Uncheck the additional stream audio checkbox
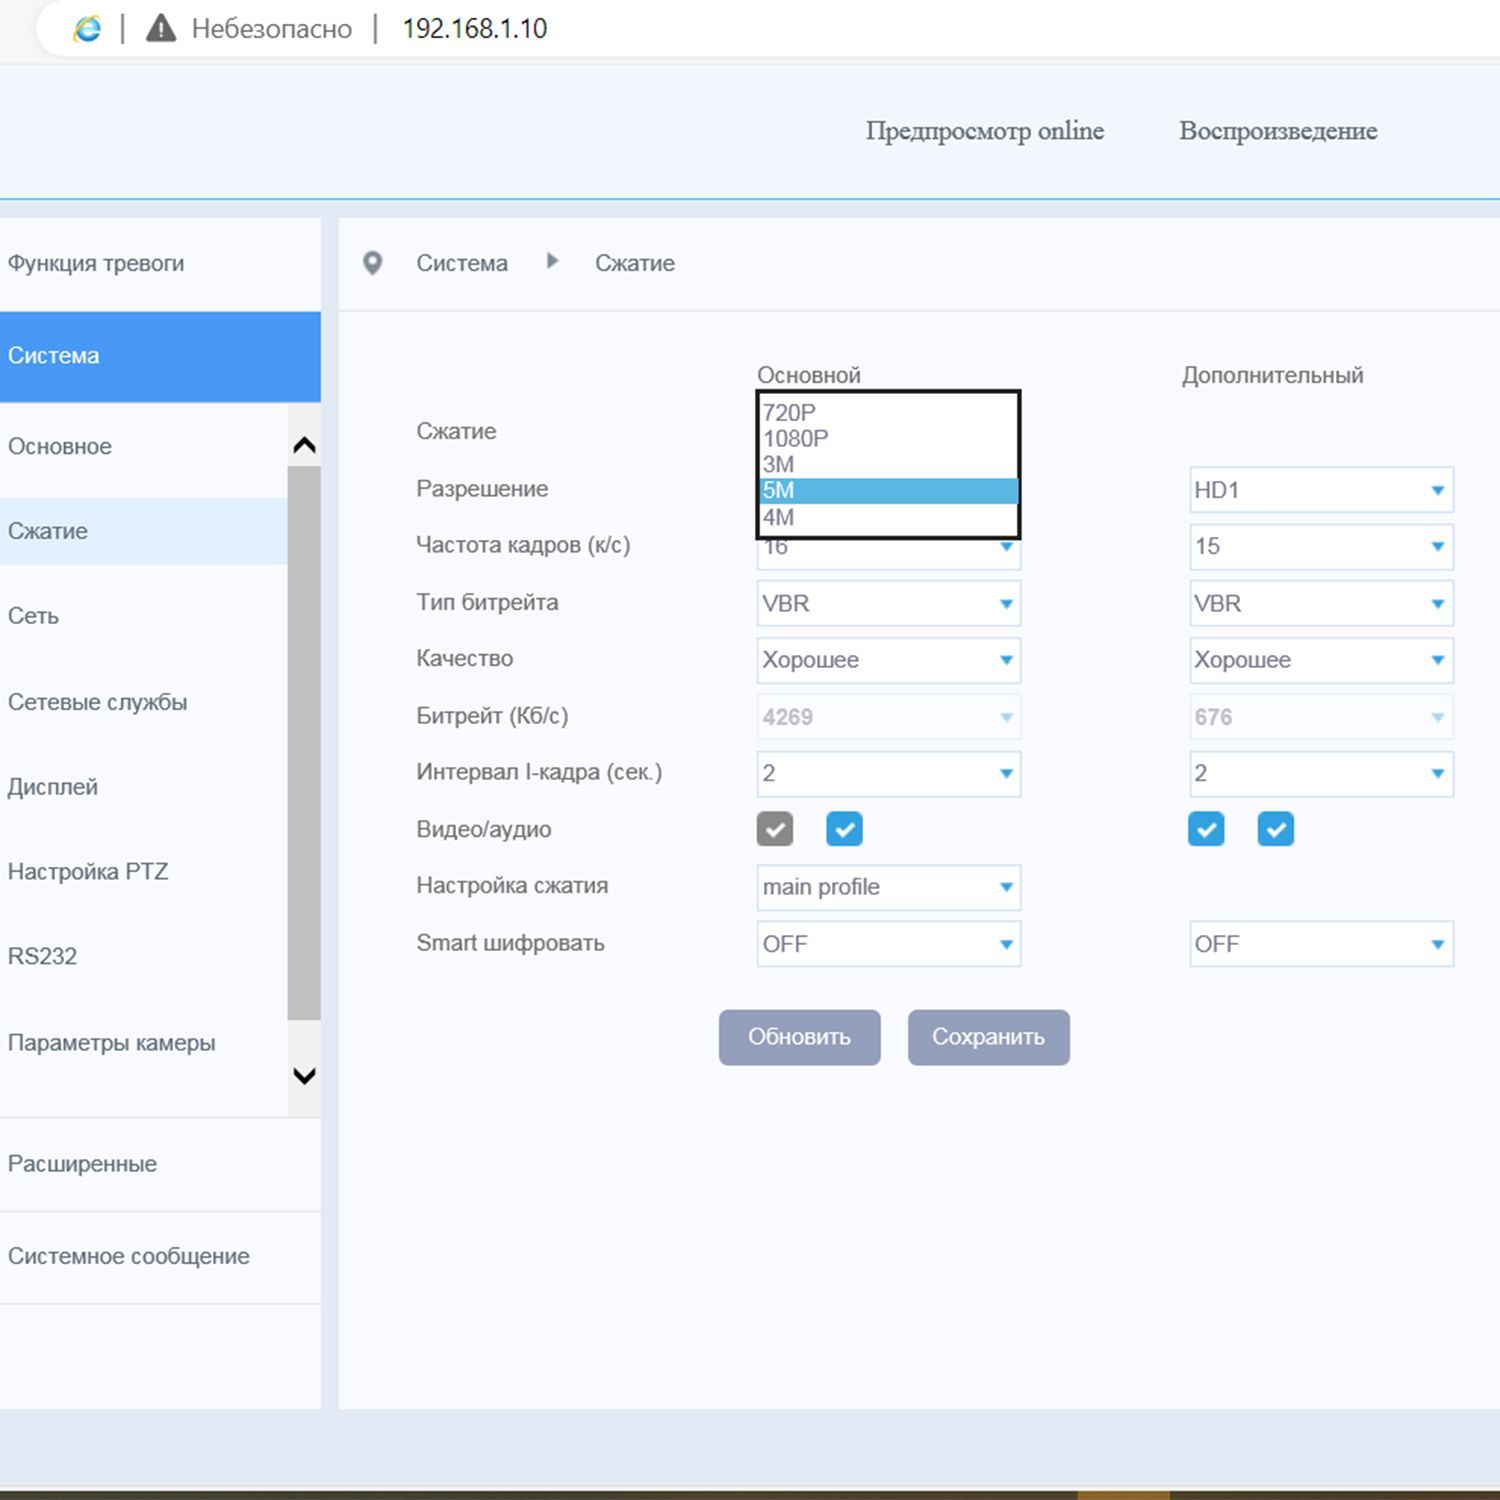 click(x=1276, y=829)
